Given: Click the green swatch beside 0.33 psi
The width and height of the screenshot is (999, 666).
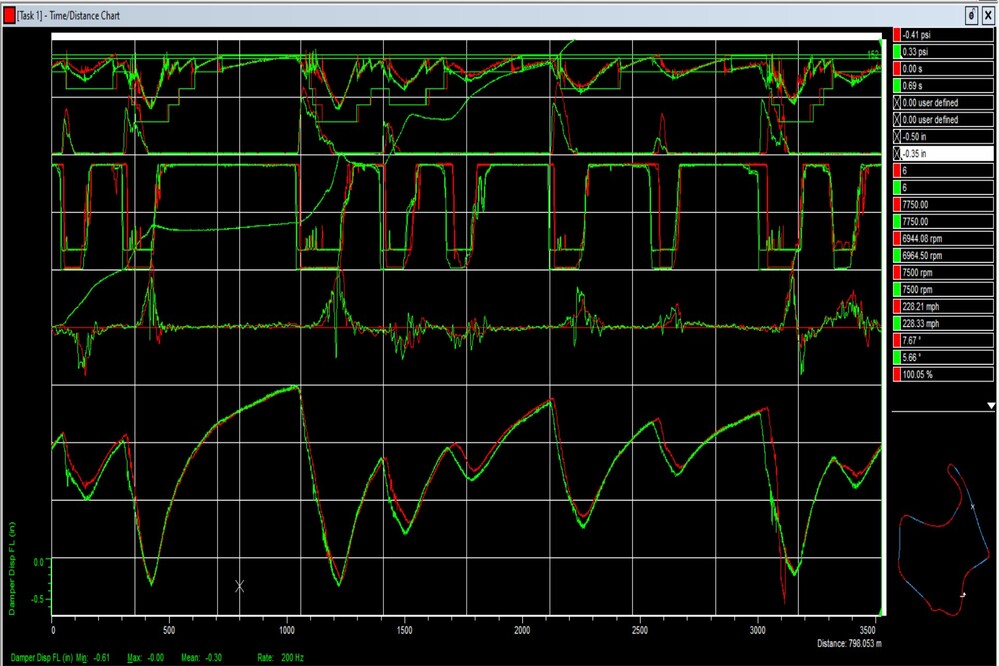Looking at the screenshot, I should pos(897,52).
